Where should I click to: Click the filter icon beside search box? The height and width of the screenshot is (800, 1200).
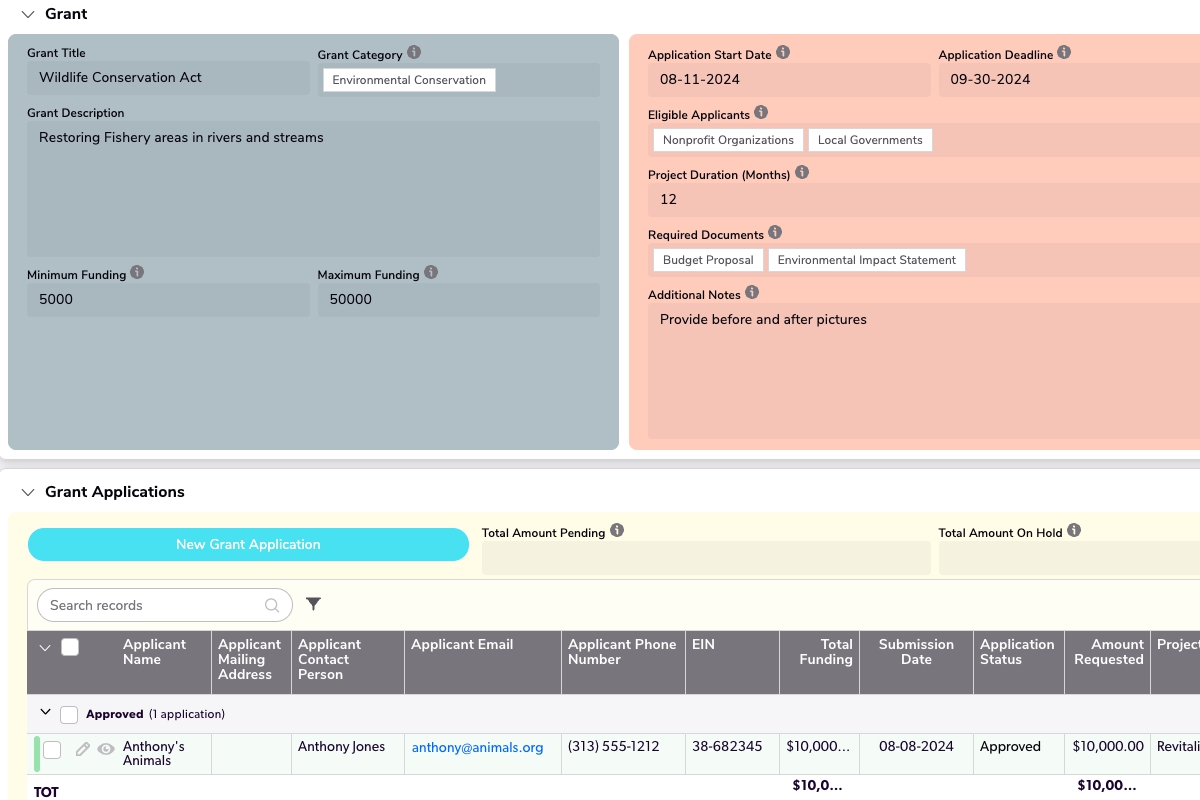click(313, 604)
